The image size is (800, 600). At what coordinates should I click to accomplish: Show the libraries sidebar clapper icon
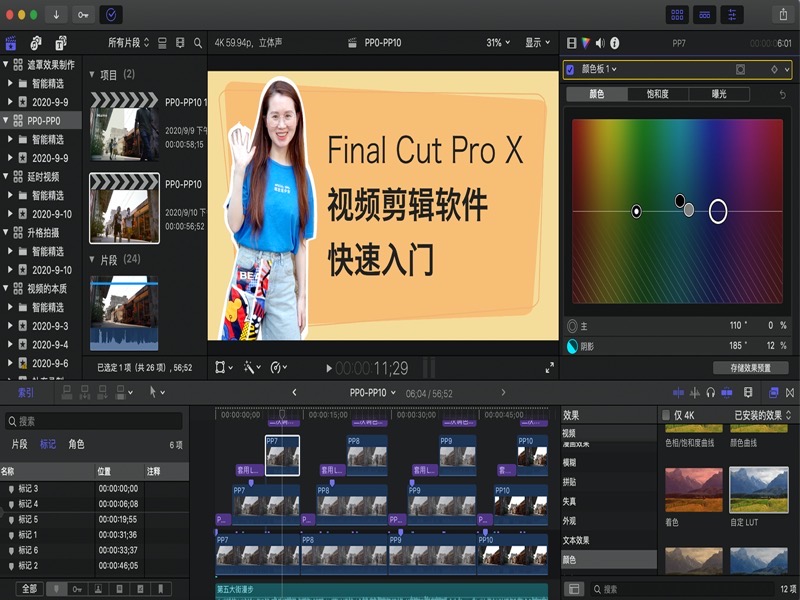(x=11, y=43)
